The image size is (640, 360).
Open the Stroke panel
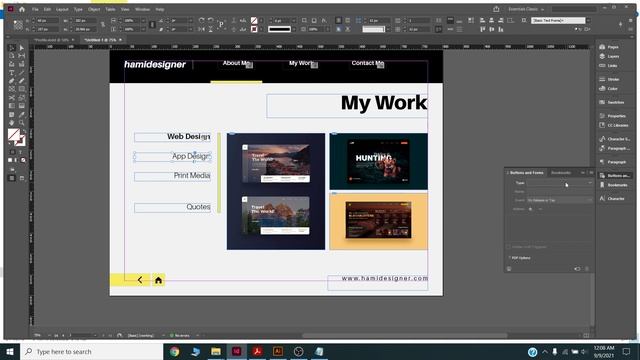613,79
